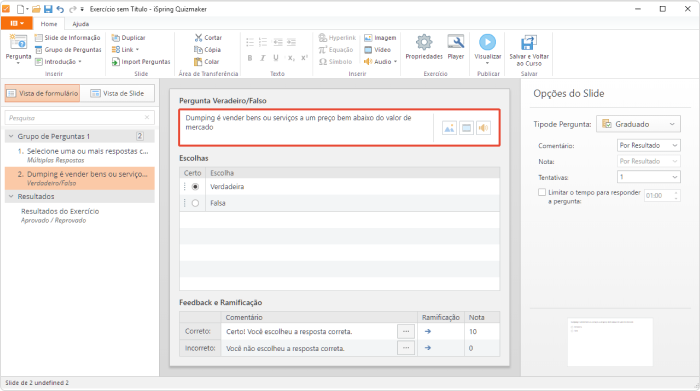Viewport: 700px width, 391px height.
Task: Toggle italic formatting
Action: pyautogui.click(x=263, y=58)
